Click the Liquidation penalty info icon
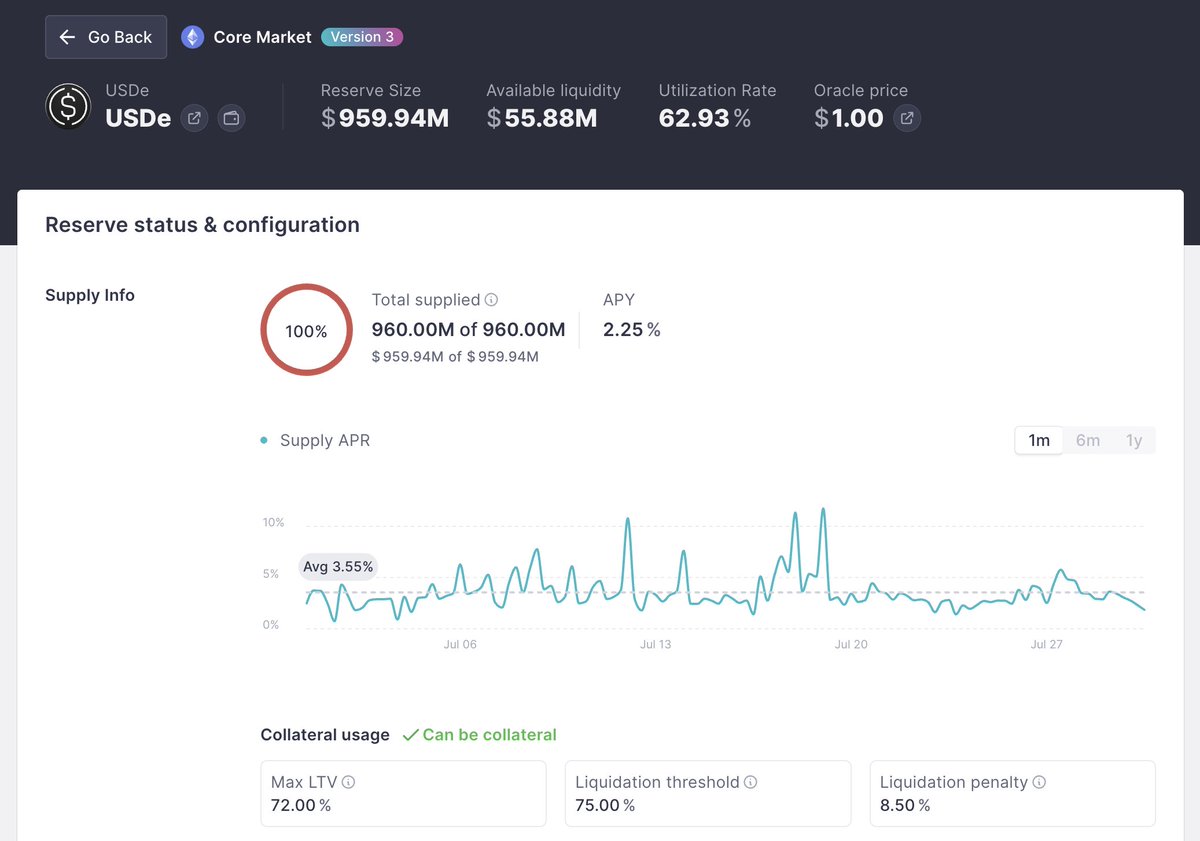Screen dimensions: 1200x841 point(1039,783)
